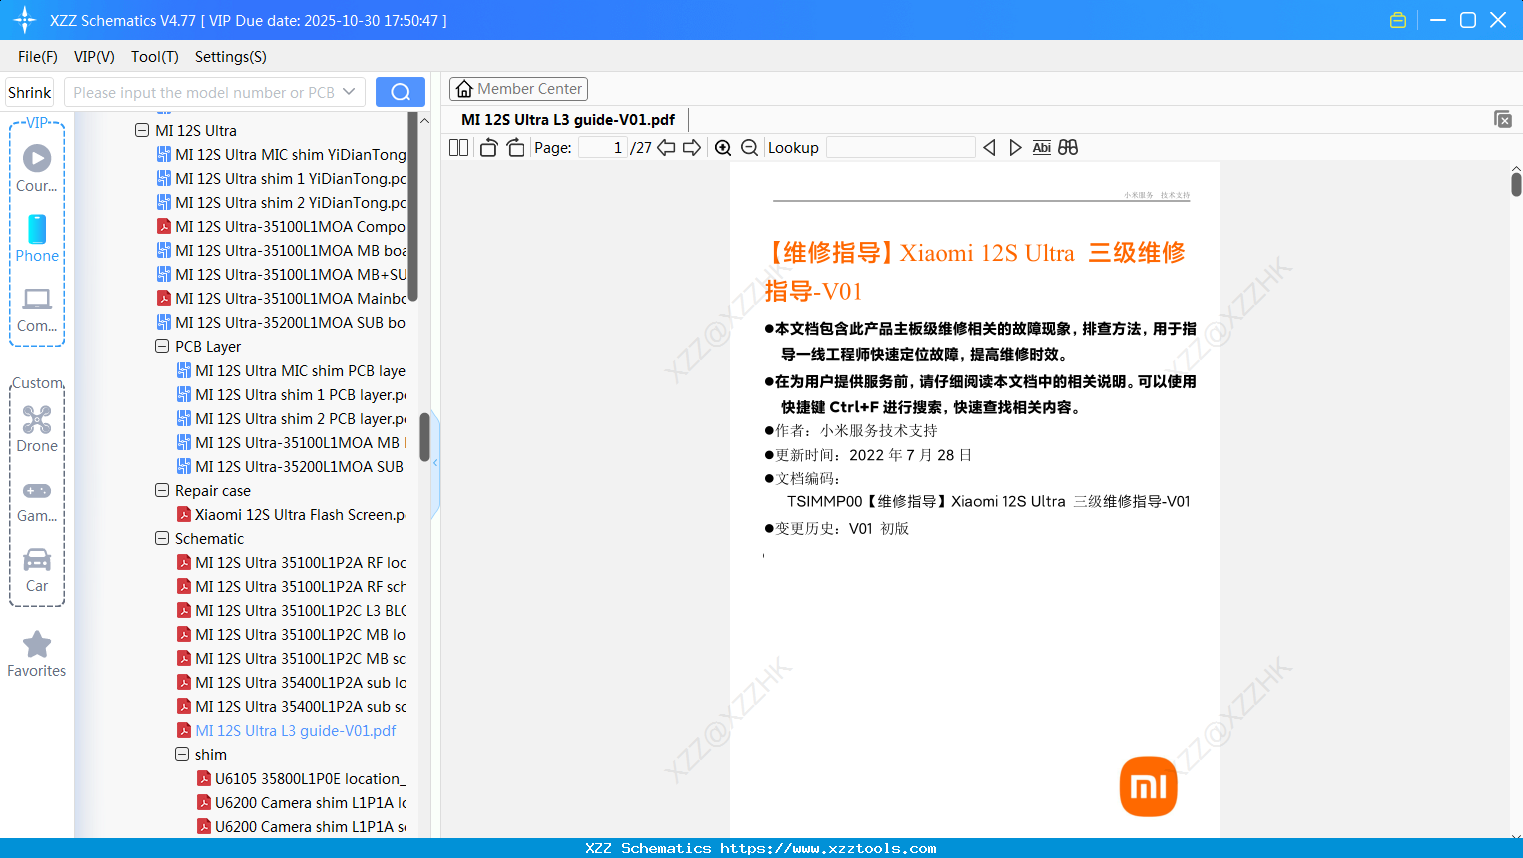Zoom out of the PDF page
The image size is (1523, 858).
(748, 147)
